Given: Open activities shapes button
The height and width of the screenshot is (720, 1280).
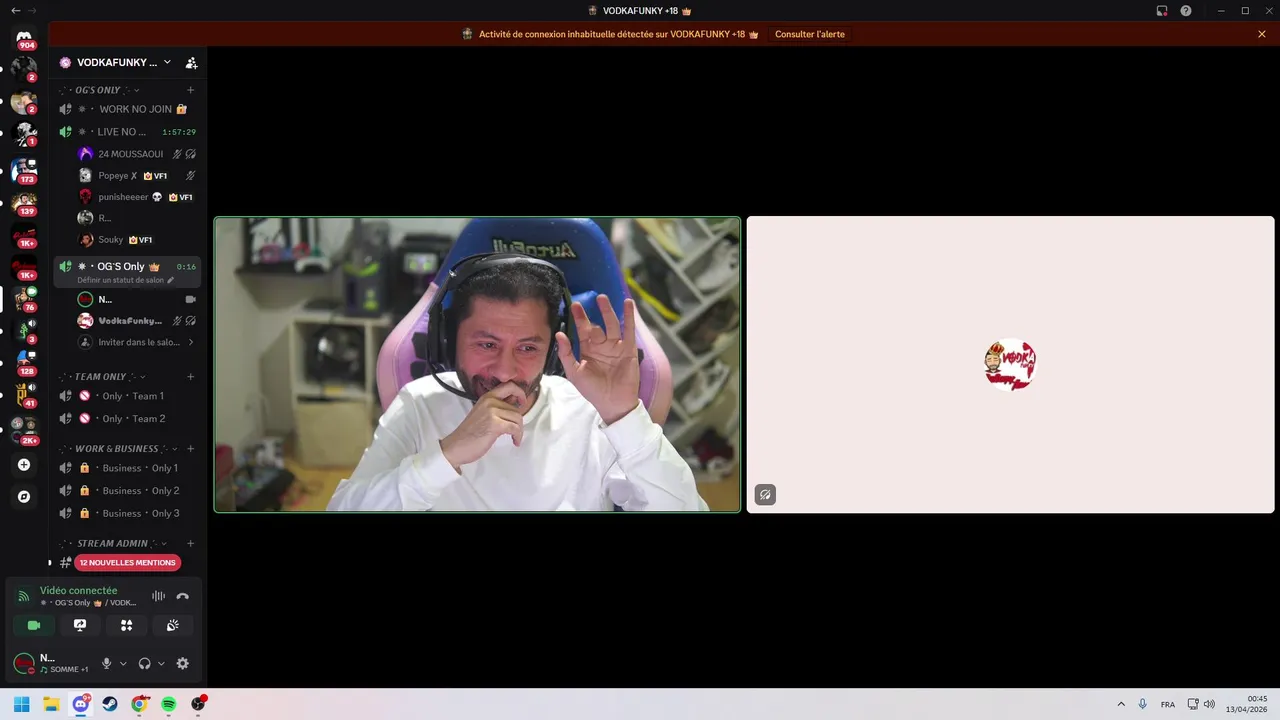Looking at the screenshot, I should coord(126,625).
